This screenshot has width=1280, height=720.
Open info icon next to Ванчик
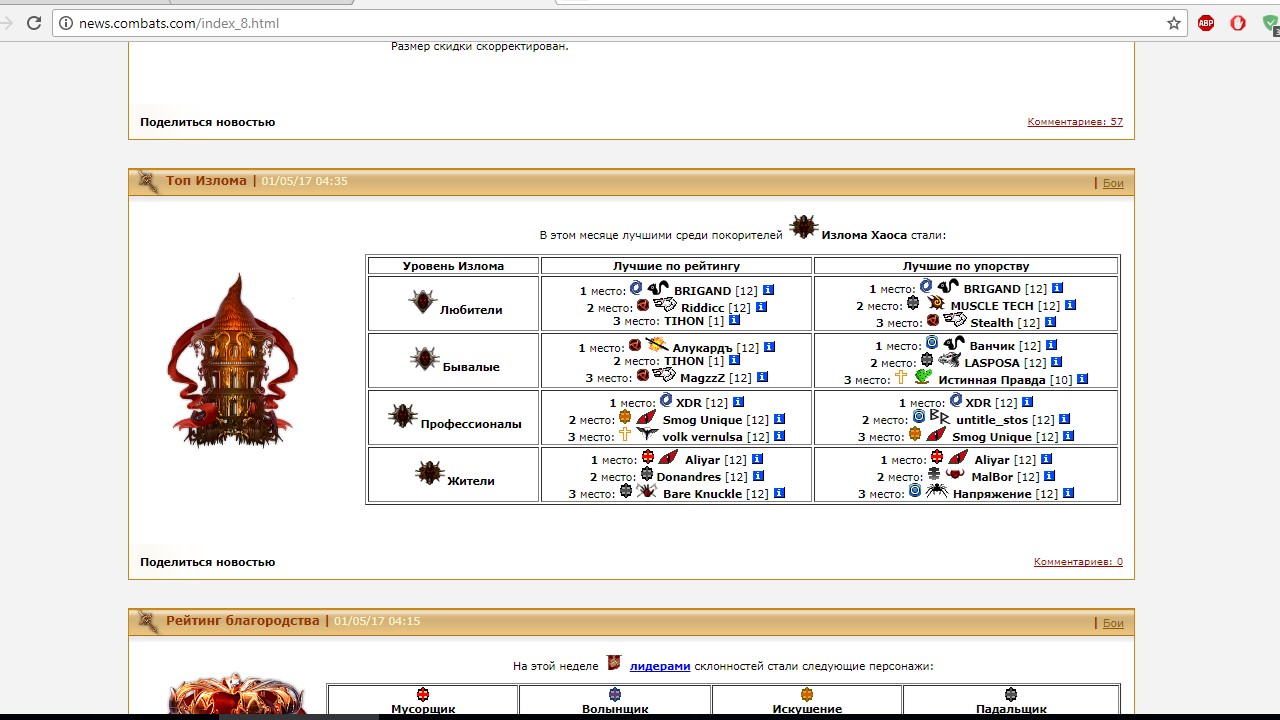click(x=1051, y=345)
